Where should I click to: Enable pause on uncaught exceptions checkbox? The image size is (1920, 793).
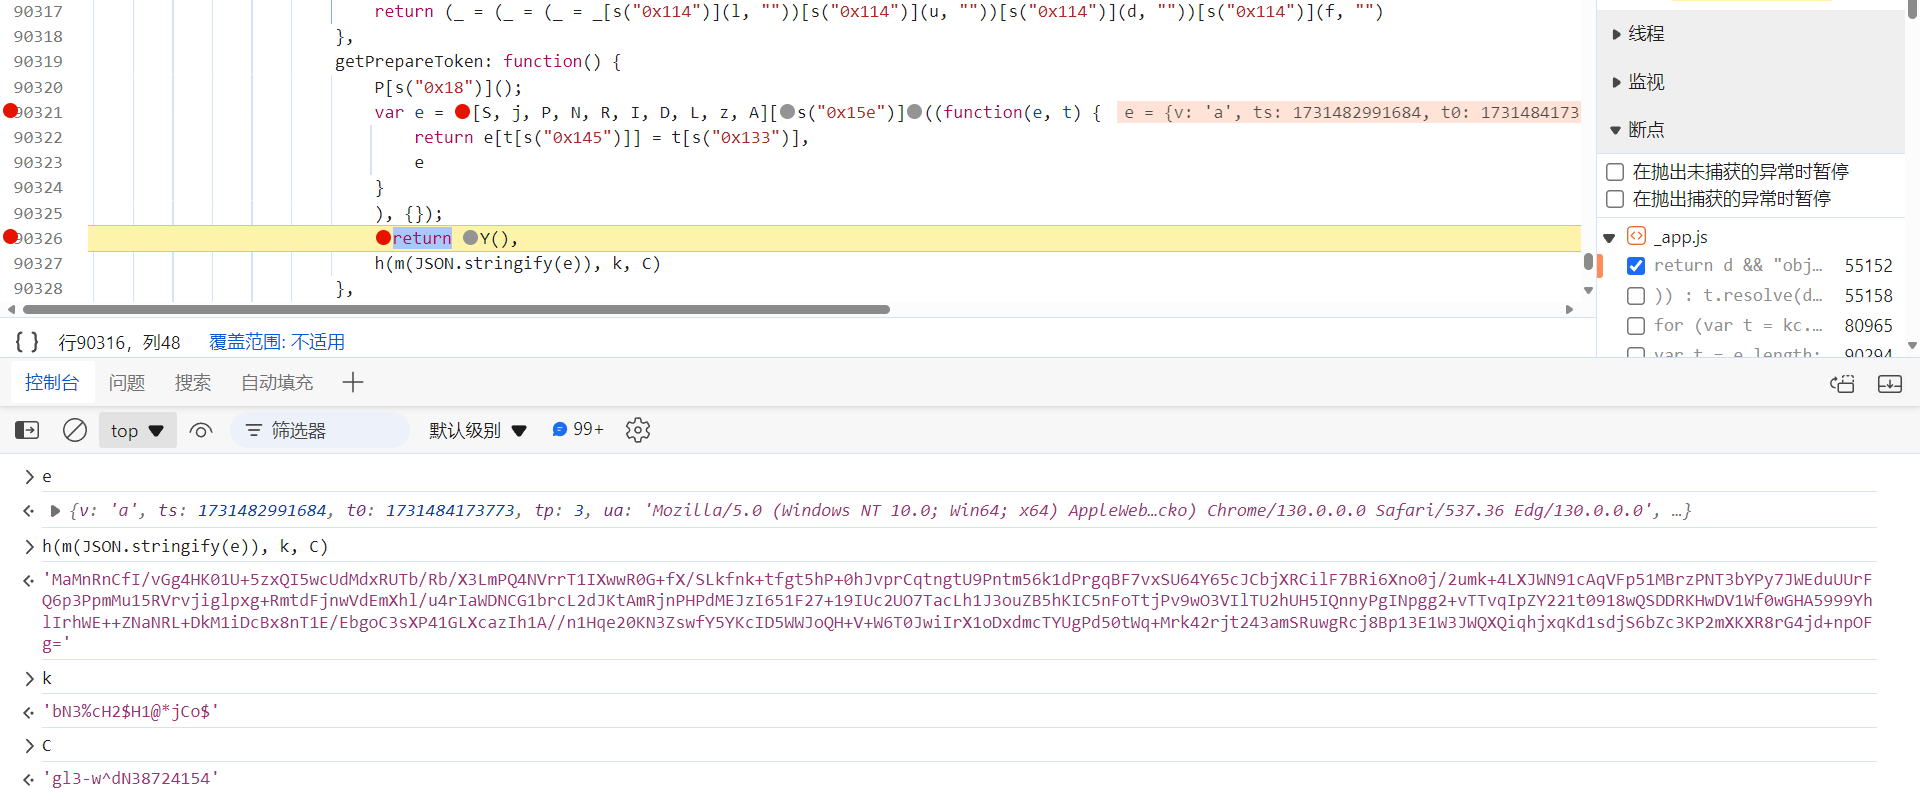click(x=1614, y=172)
